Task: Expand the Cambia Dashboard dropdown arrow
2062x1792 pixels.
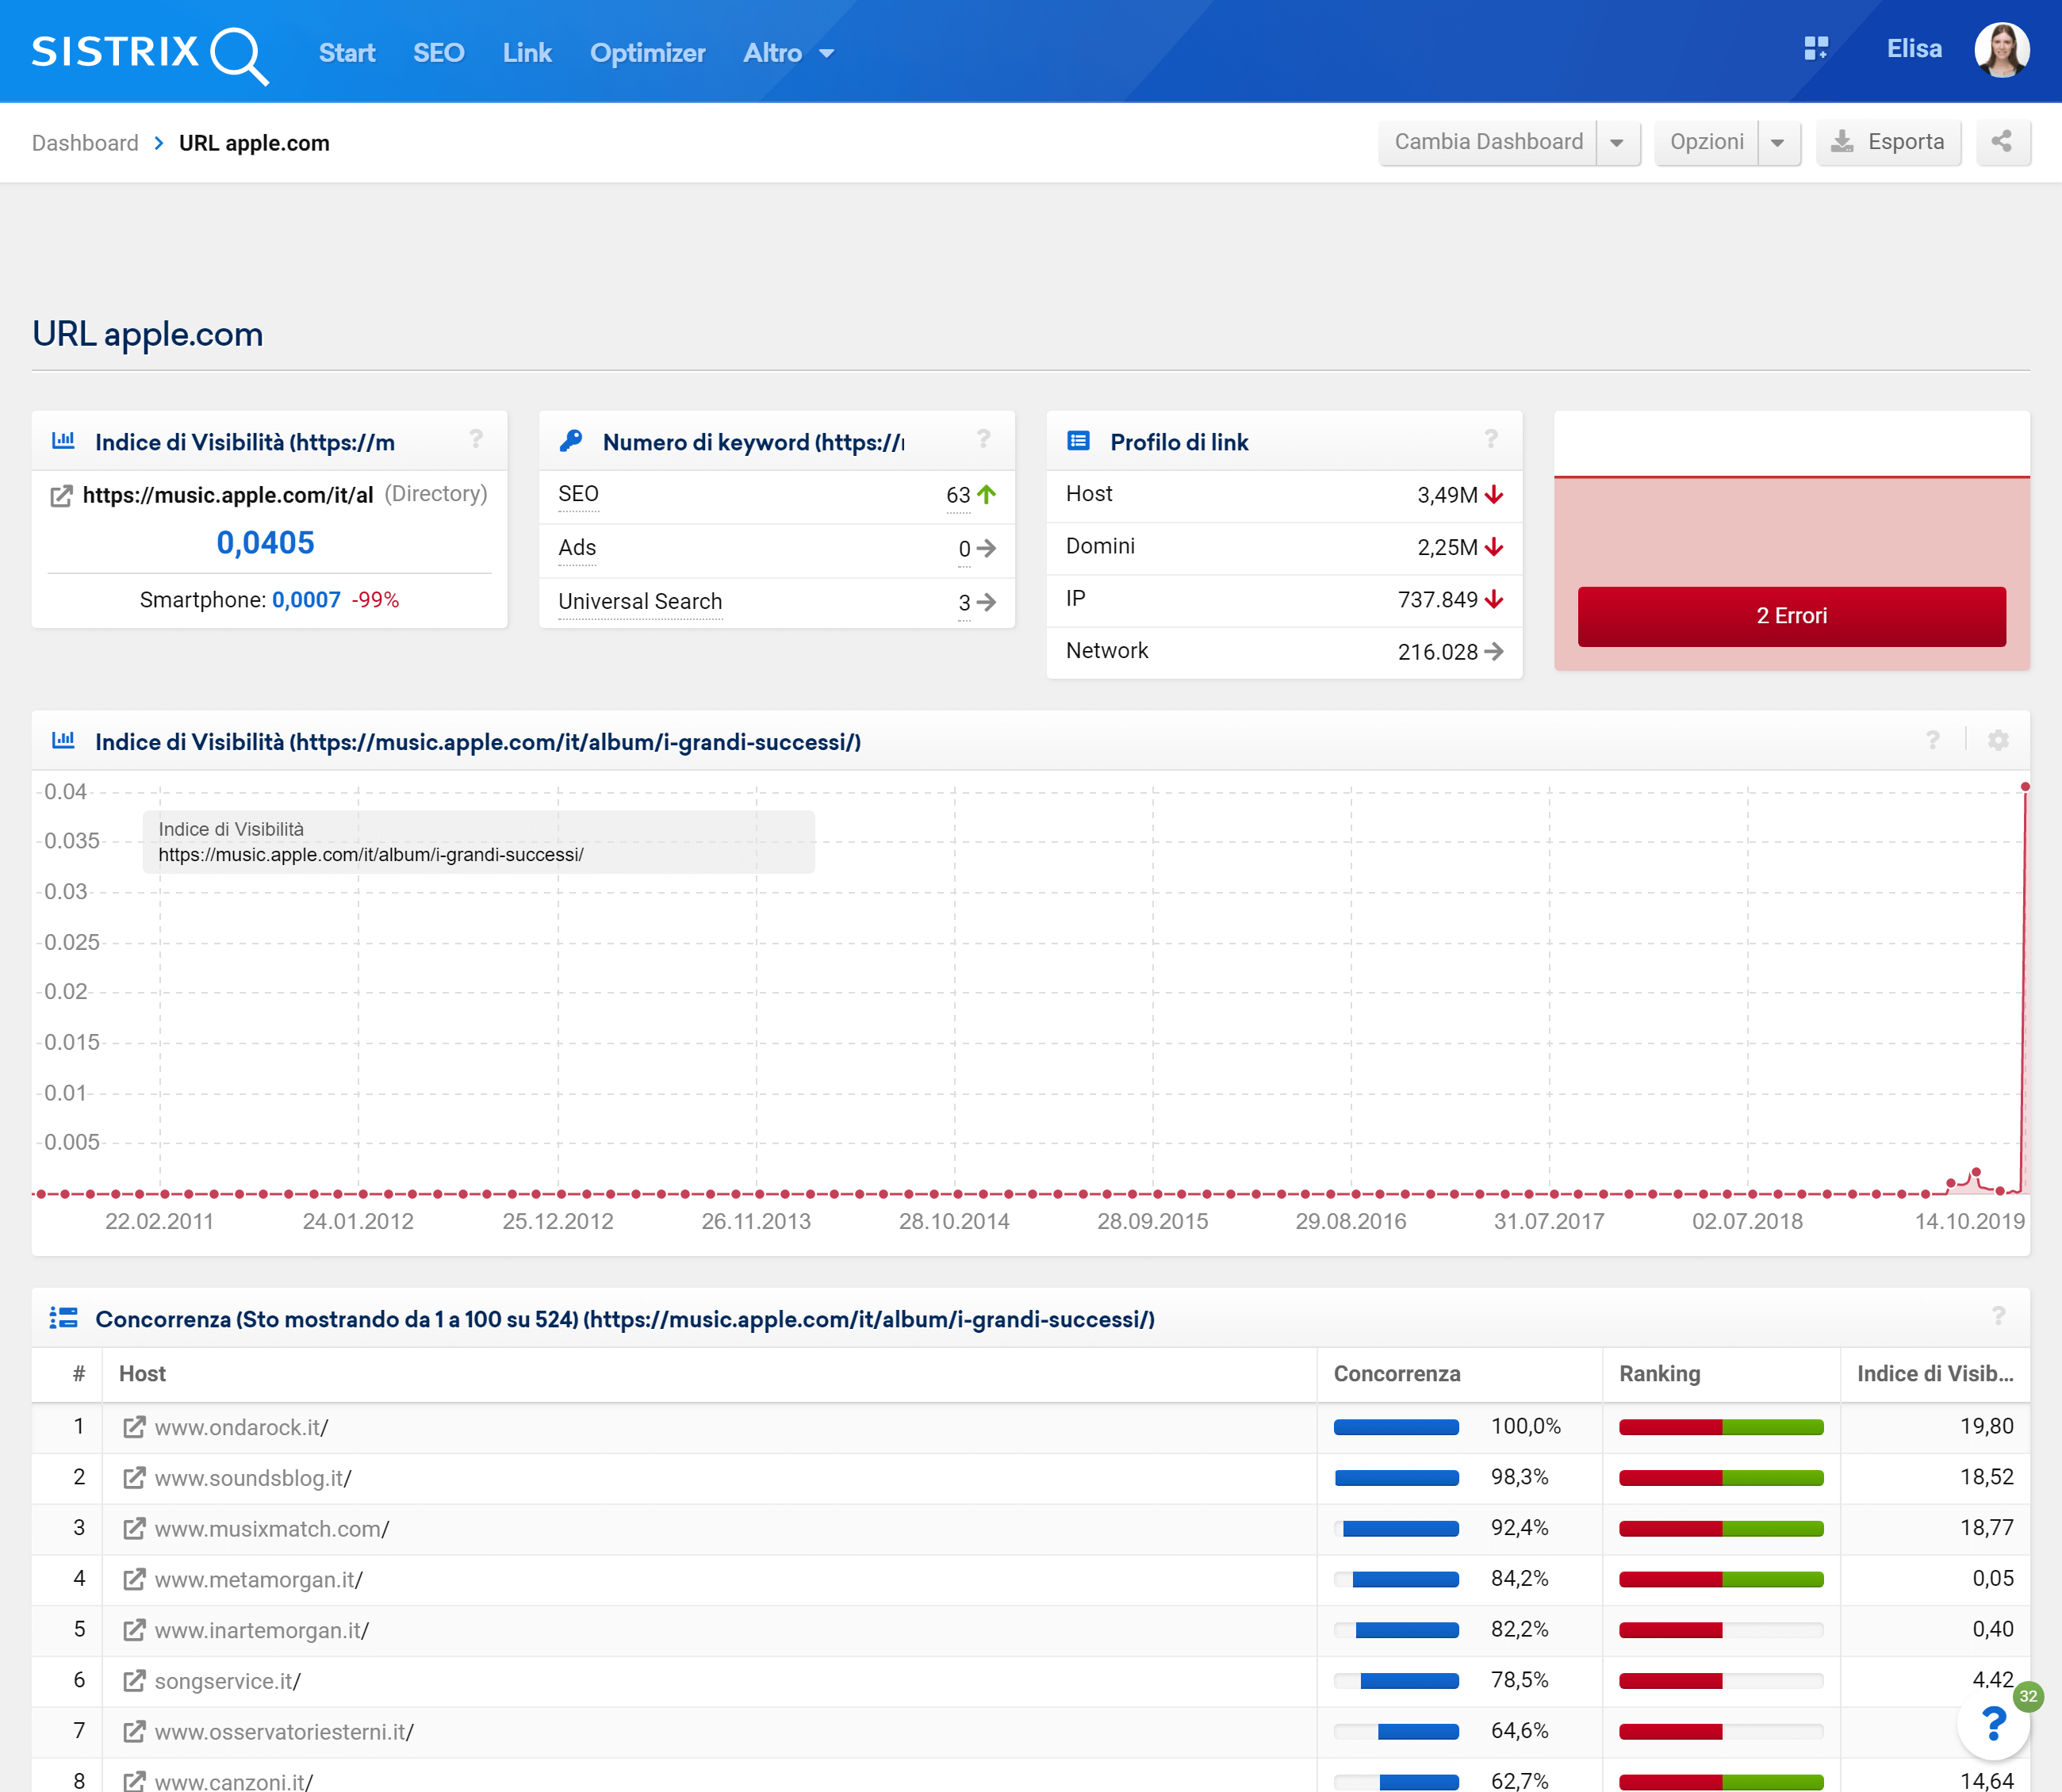Action: tap(1617, 142)
